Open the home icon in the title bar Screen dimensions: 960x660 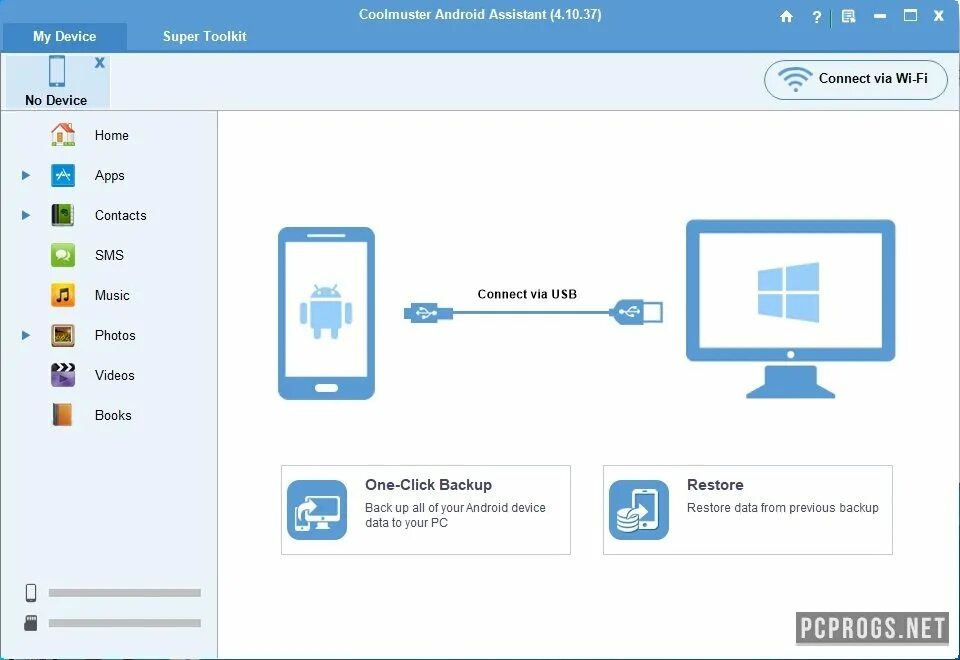point(786,17)
